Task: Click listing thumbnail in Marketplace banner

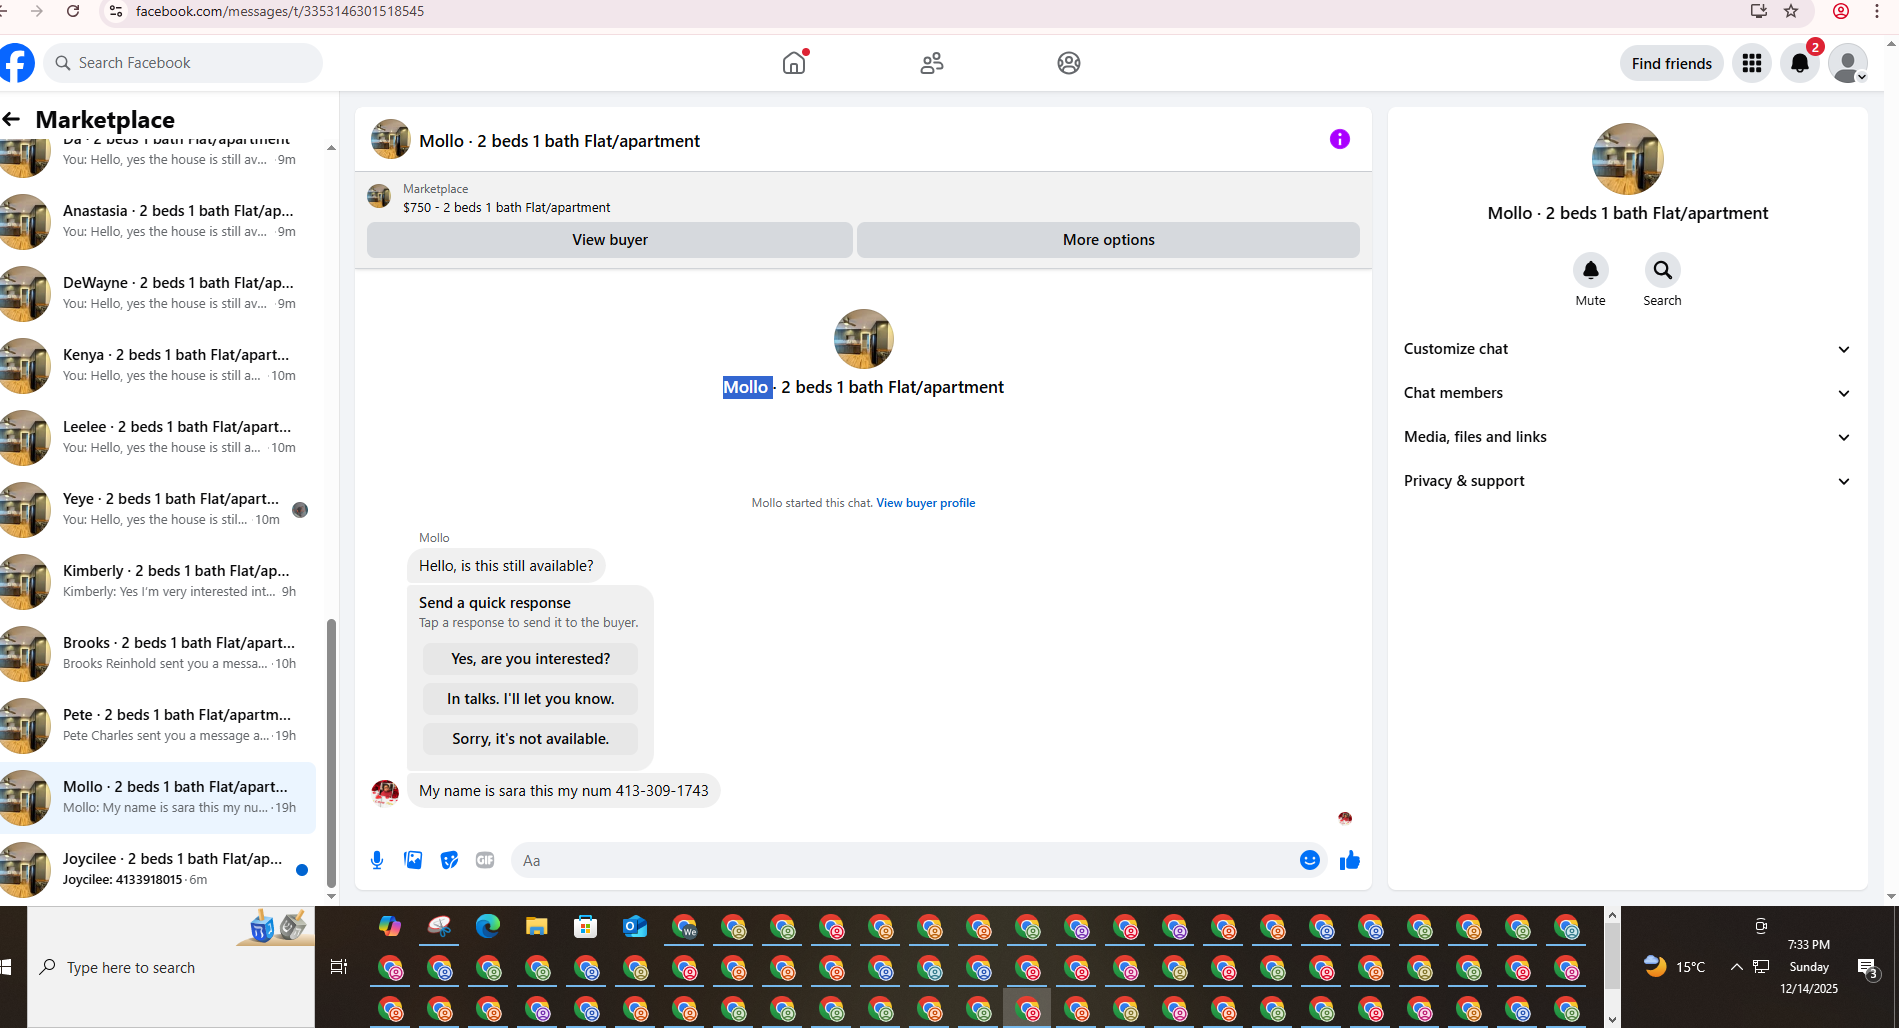Action: tap(379, 196)
